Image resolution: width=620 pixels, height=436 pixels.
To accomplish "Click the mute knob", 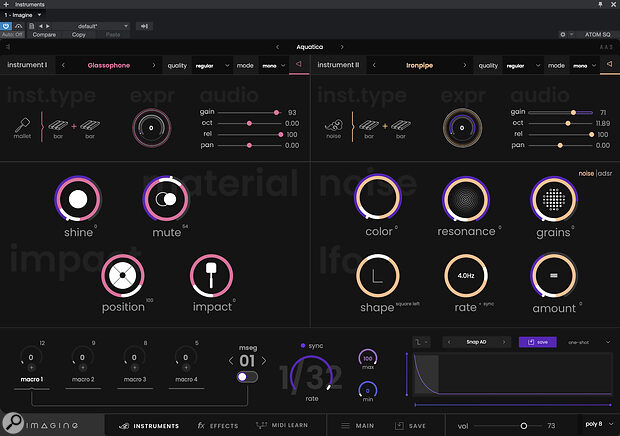I will [x=166, y=199].
